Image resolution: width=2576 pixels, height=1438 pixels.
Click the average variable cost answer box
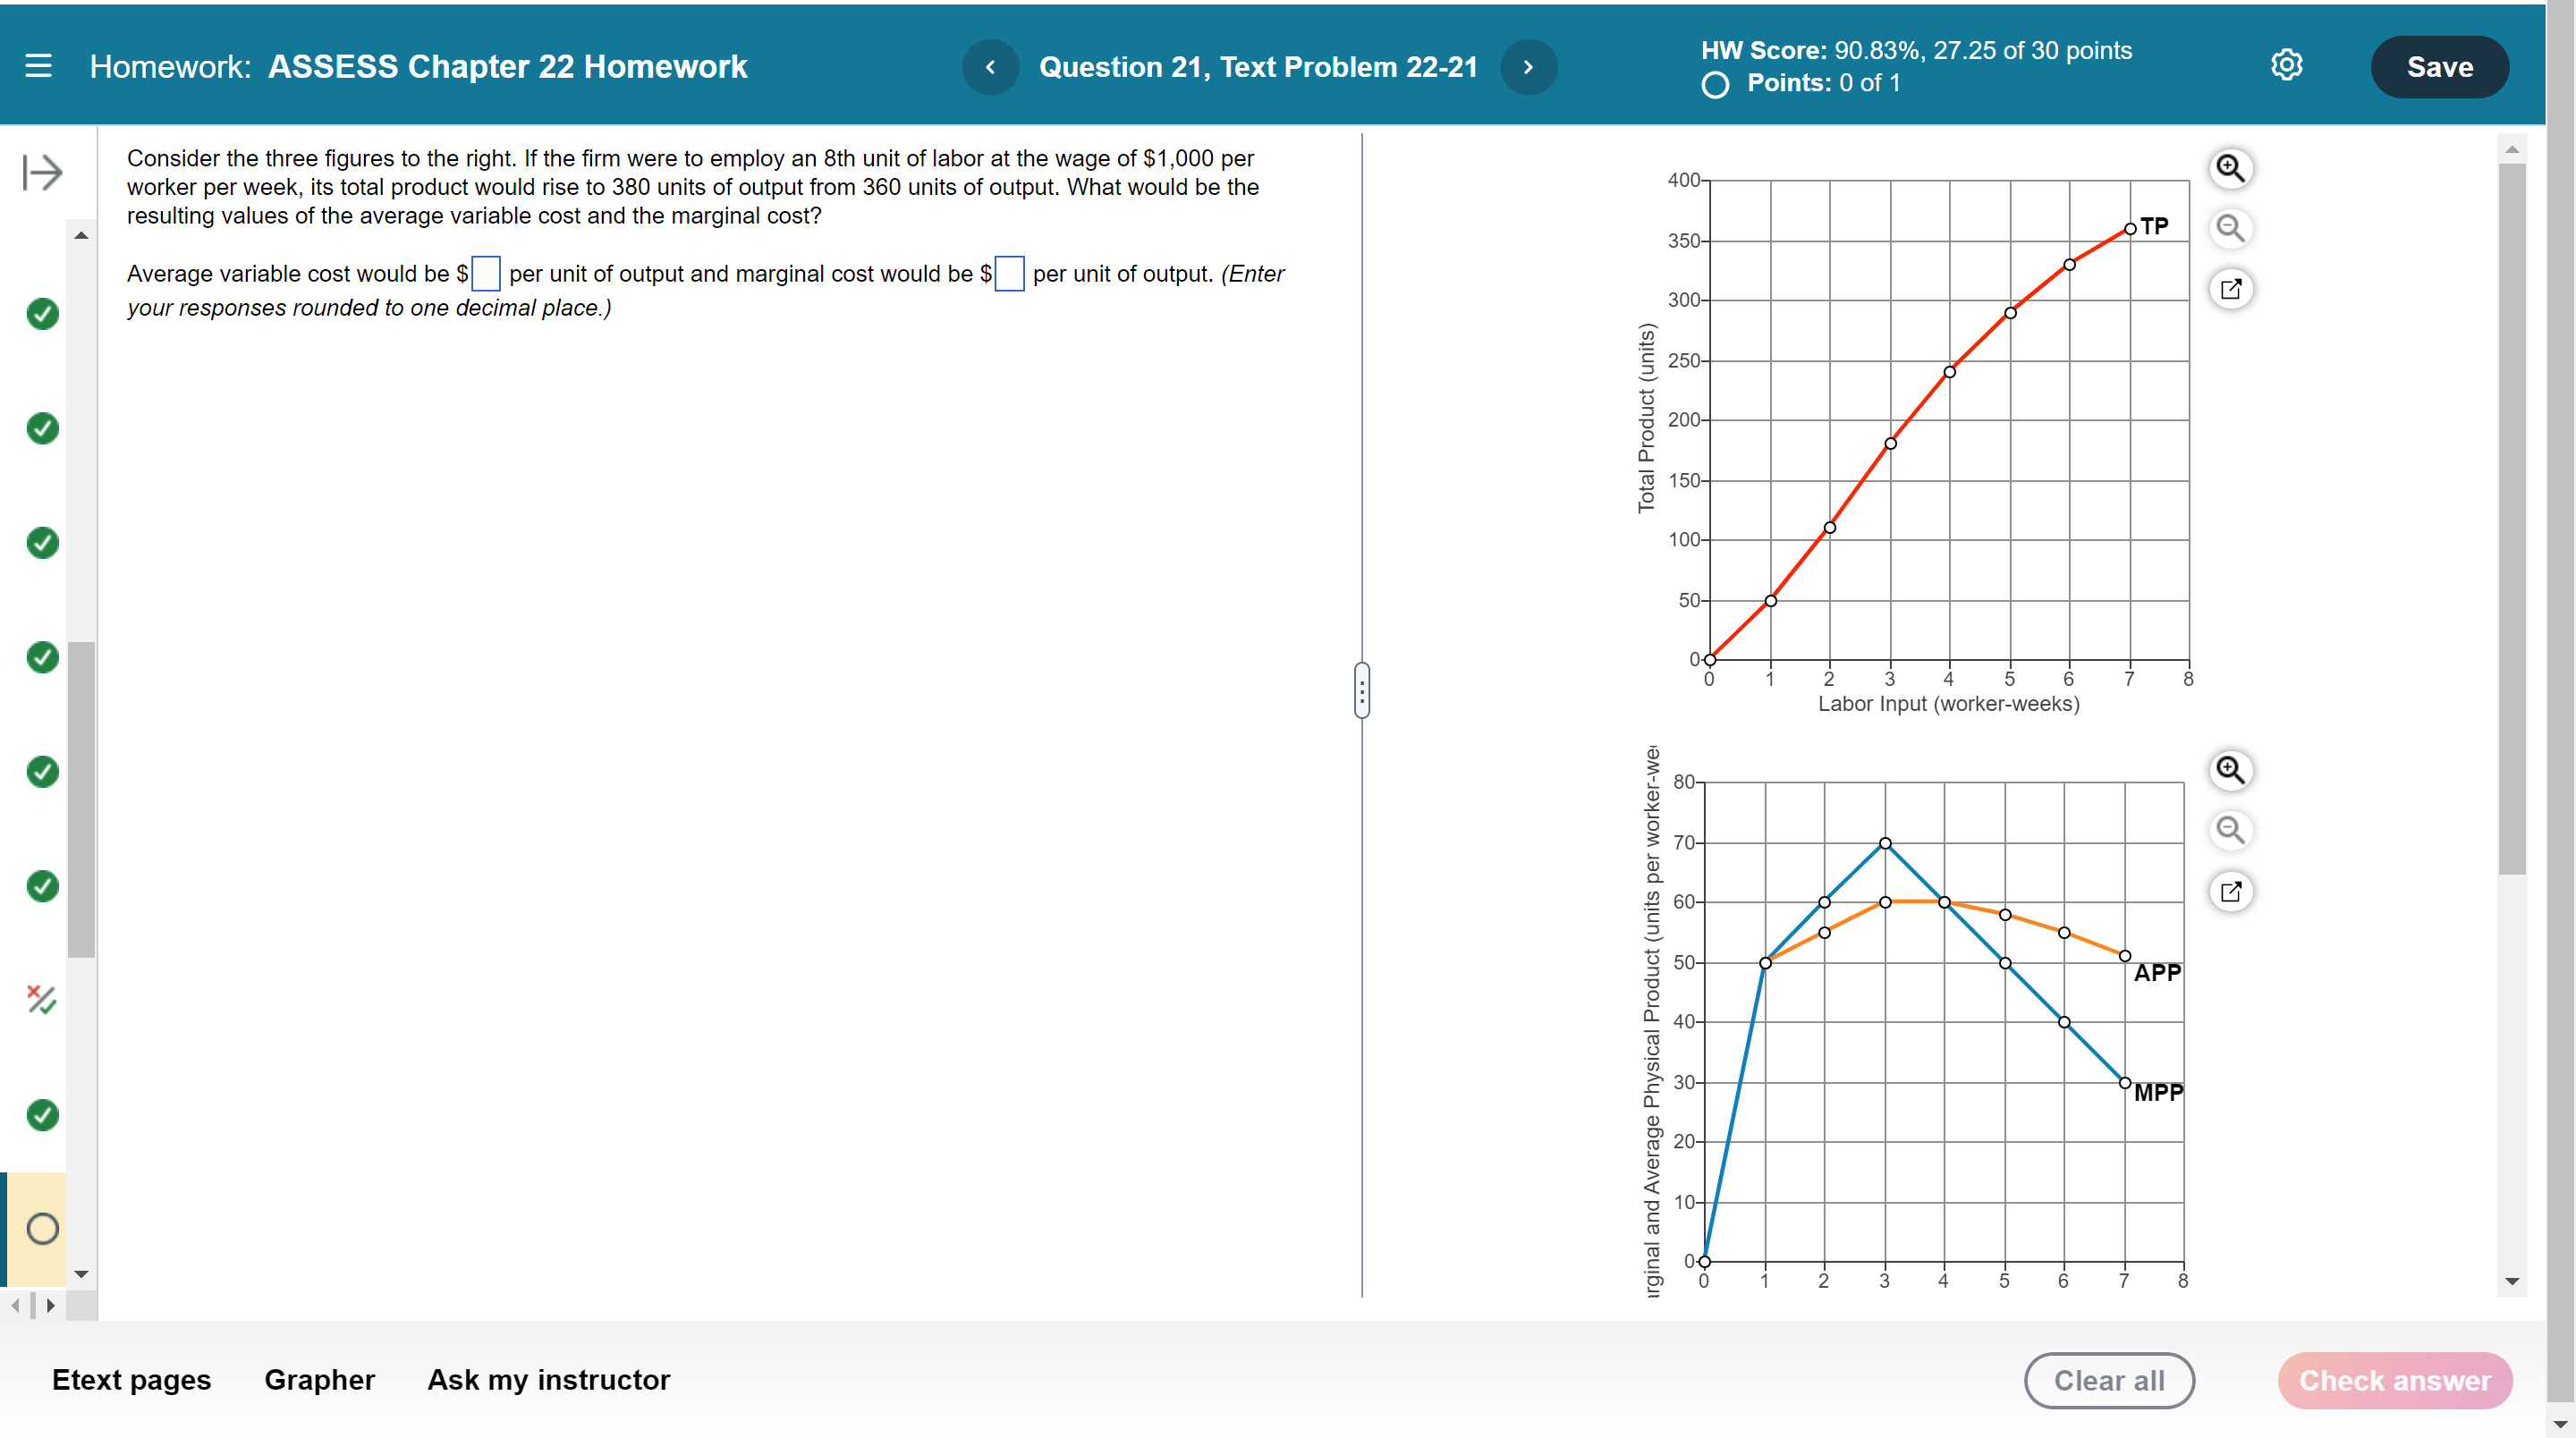pos(485,273)
